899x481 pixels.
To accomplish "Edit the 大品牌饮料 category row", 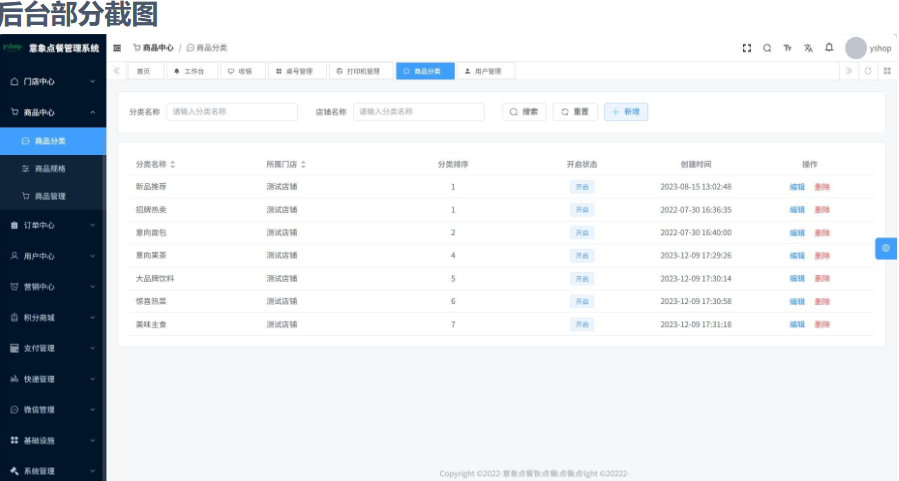I will point(797,279).
